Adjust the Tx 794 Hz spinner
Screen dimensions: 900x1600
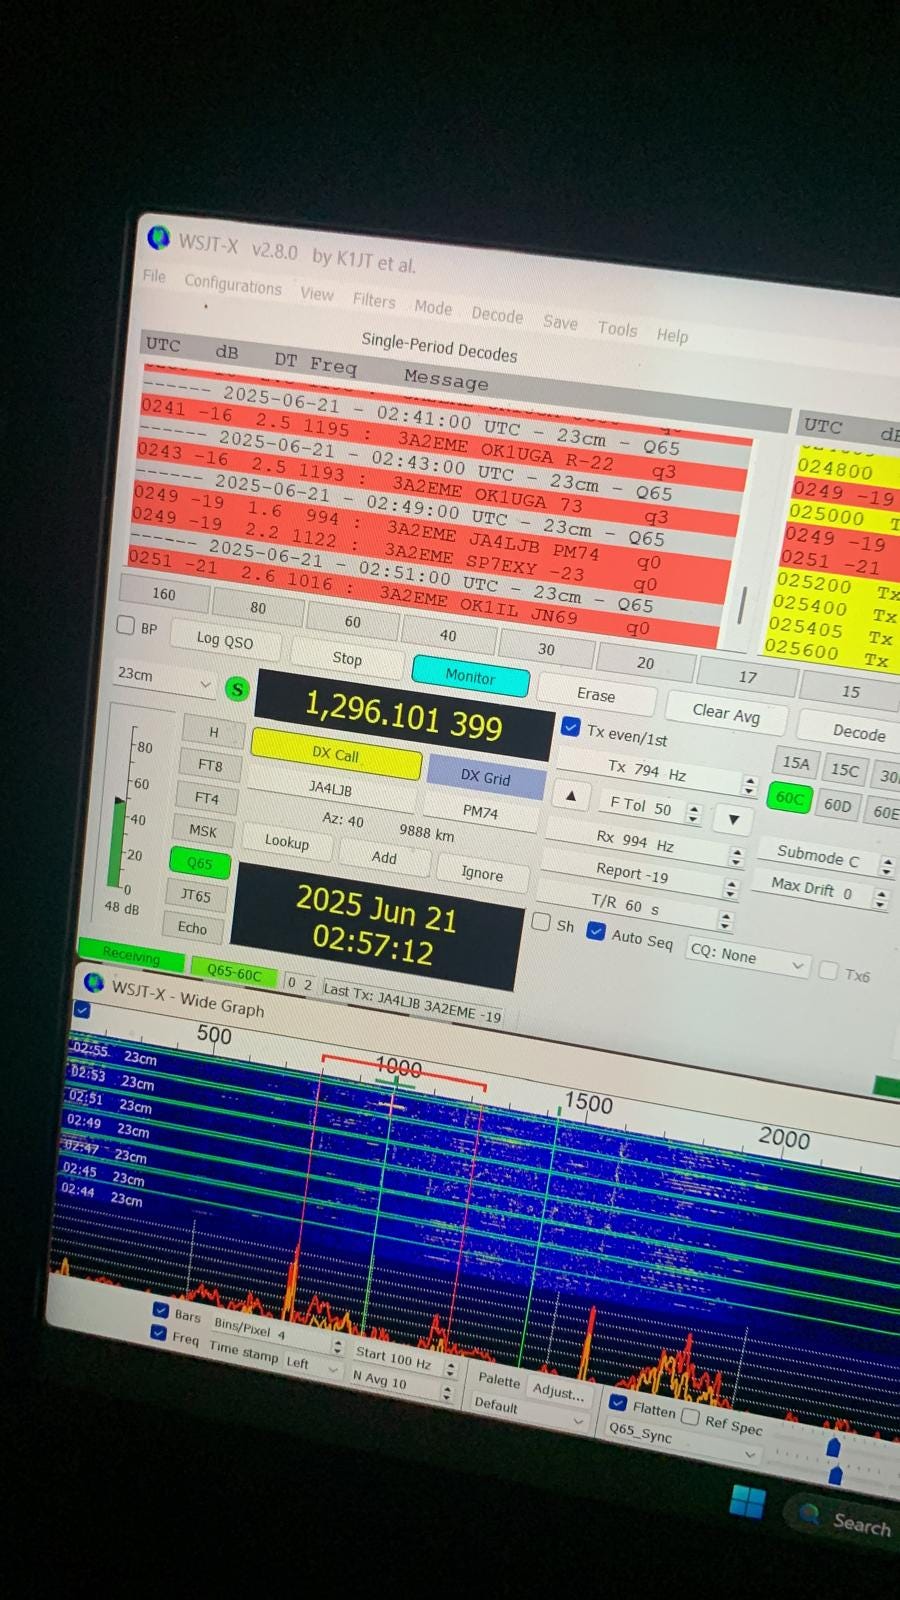(749, 785)
